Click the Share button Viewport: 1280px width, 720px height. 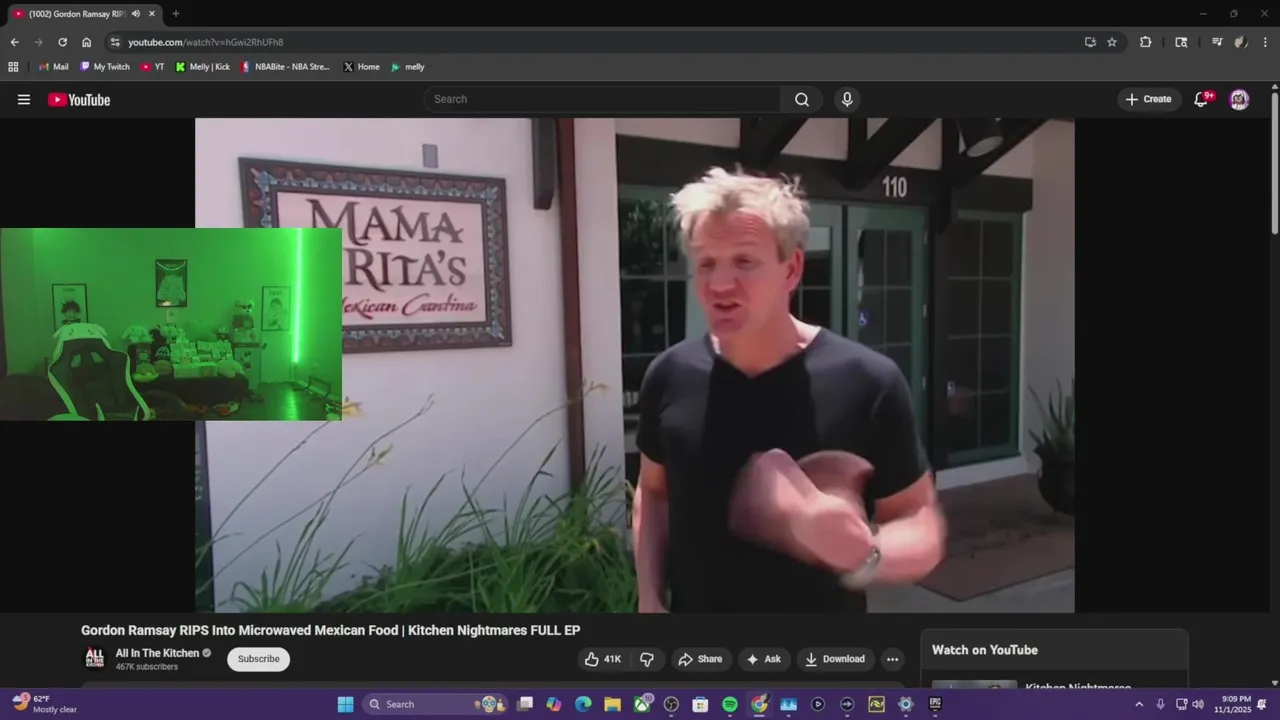click(x=699, y=659)
